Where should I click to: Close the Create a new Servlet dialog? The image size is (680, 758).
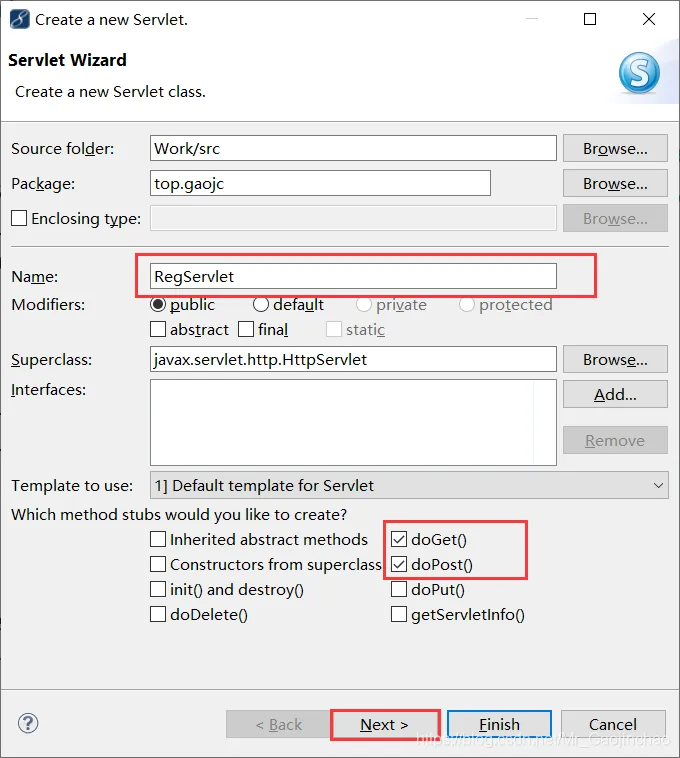(x=649, y=19)
